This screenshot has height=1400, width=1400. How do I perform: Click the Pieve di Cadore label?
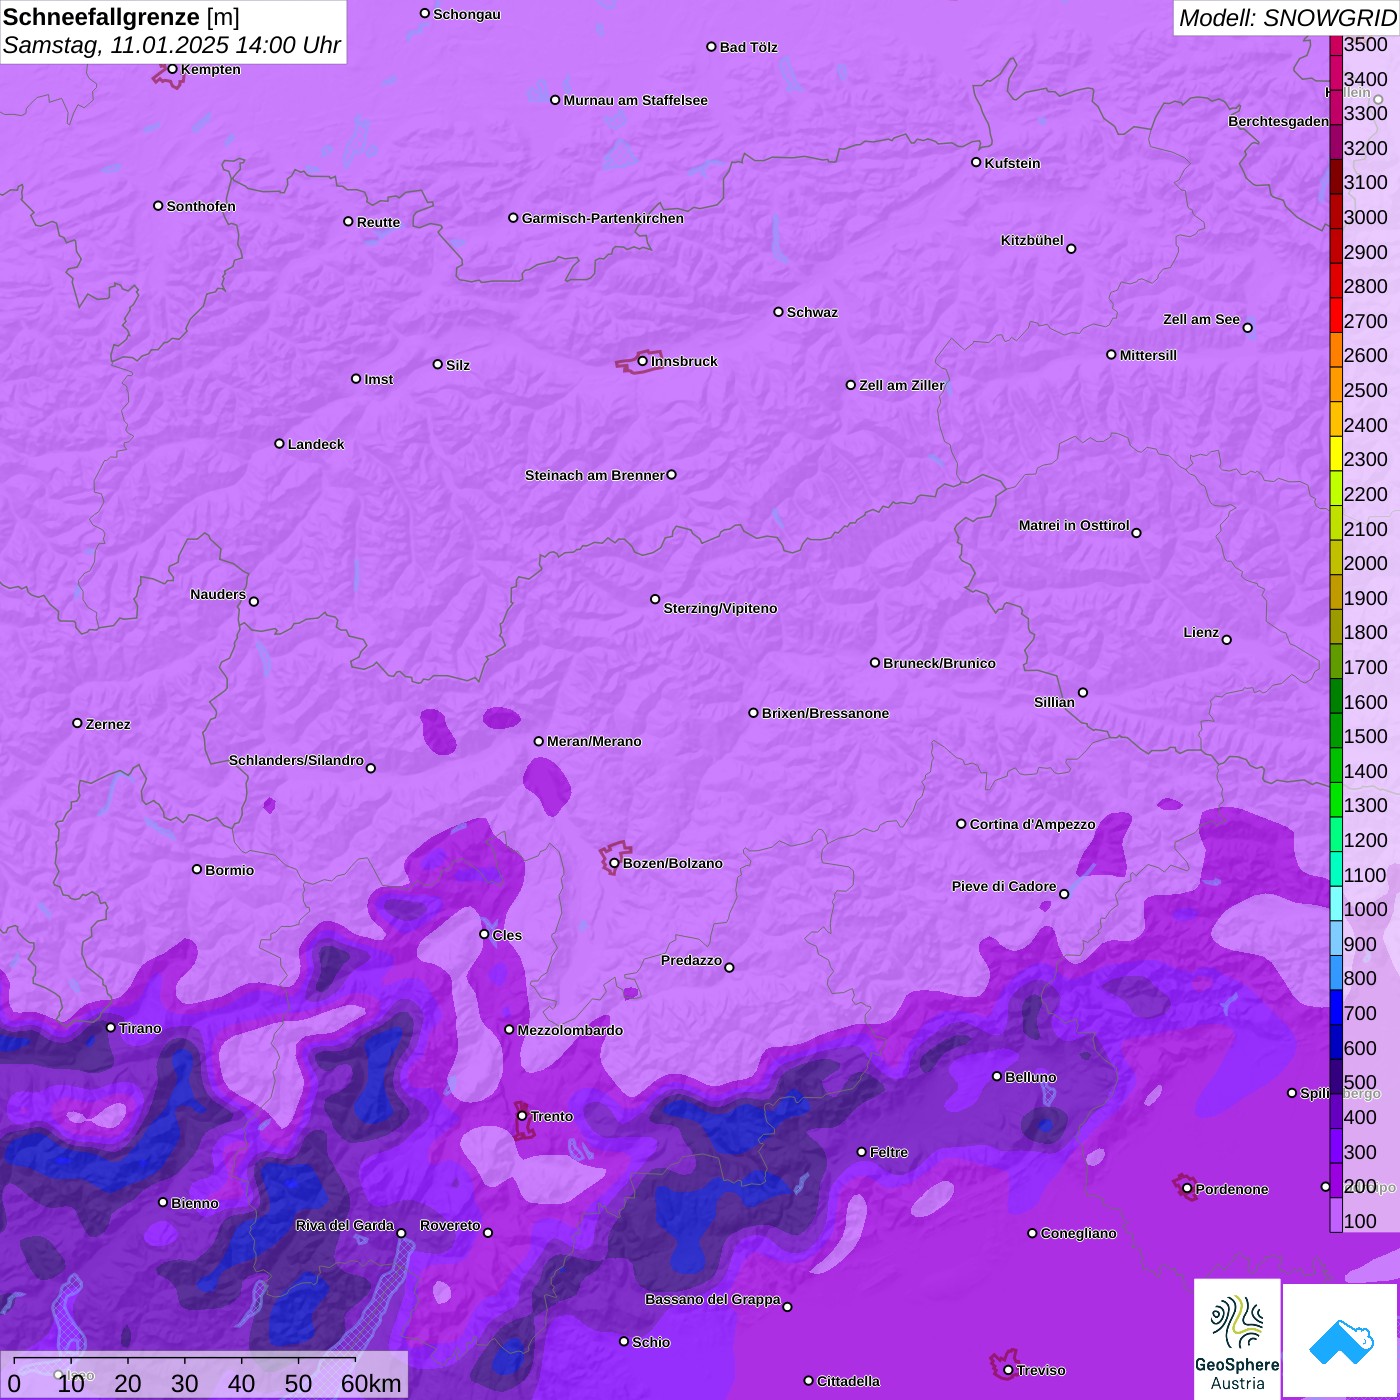(1004, 886)
